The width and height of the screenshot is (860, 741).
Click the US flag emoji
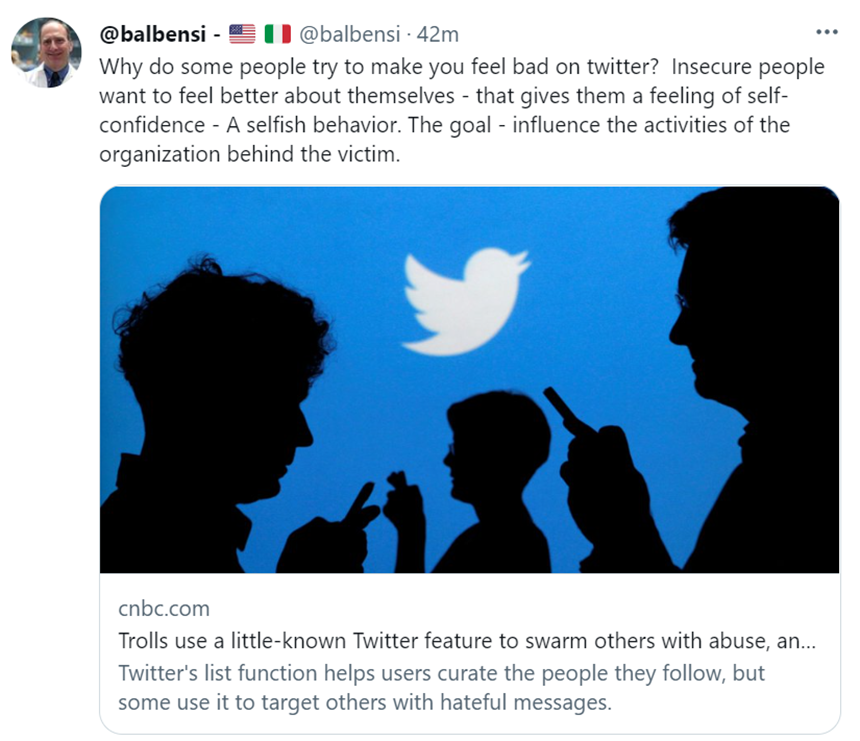coord(242,34)
